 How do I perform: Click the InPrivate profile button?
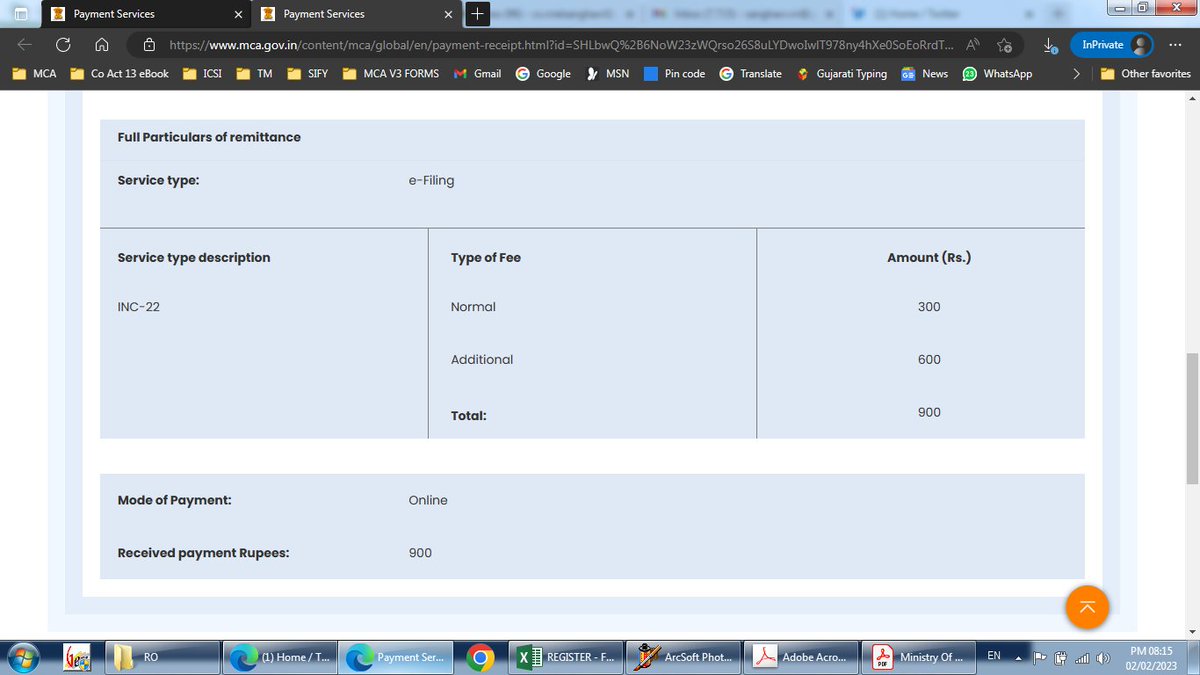[1111, 44]
